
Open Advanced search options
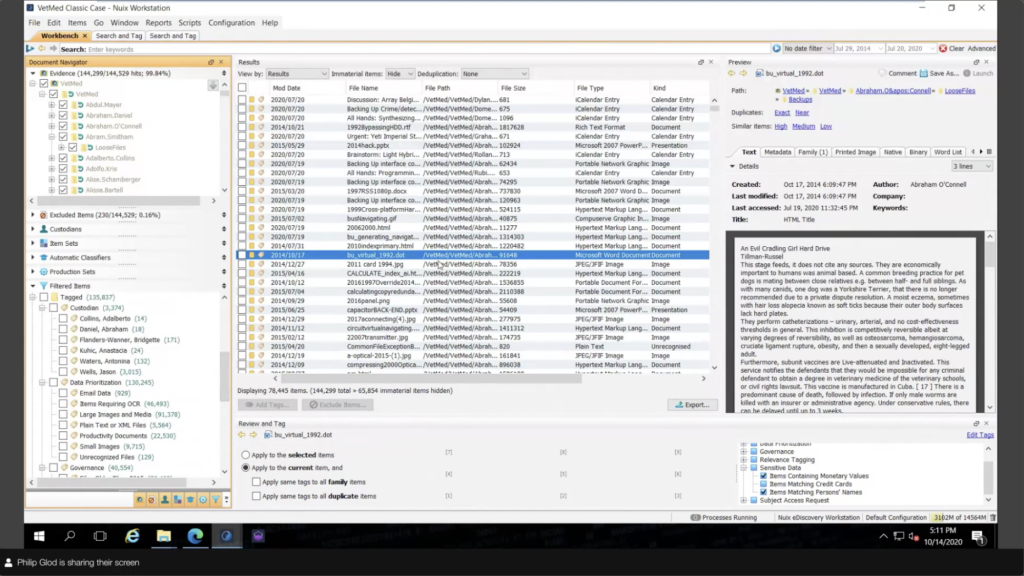point(982,48)
